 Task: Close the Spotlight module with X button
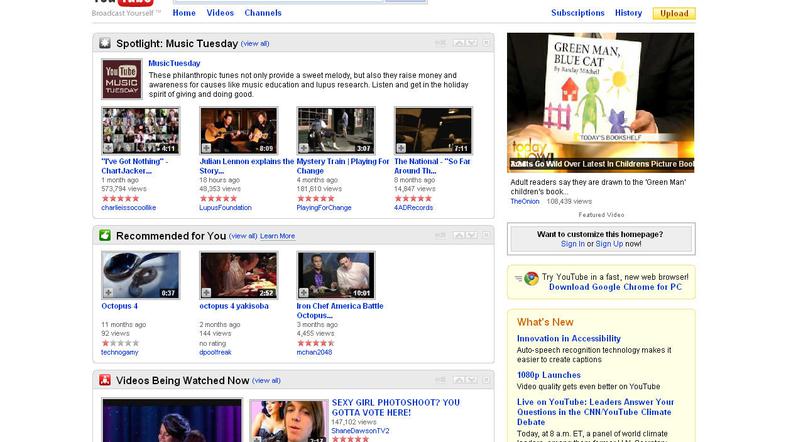[x=486, y=43]
